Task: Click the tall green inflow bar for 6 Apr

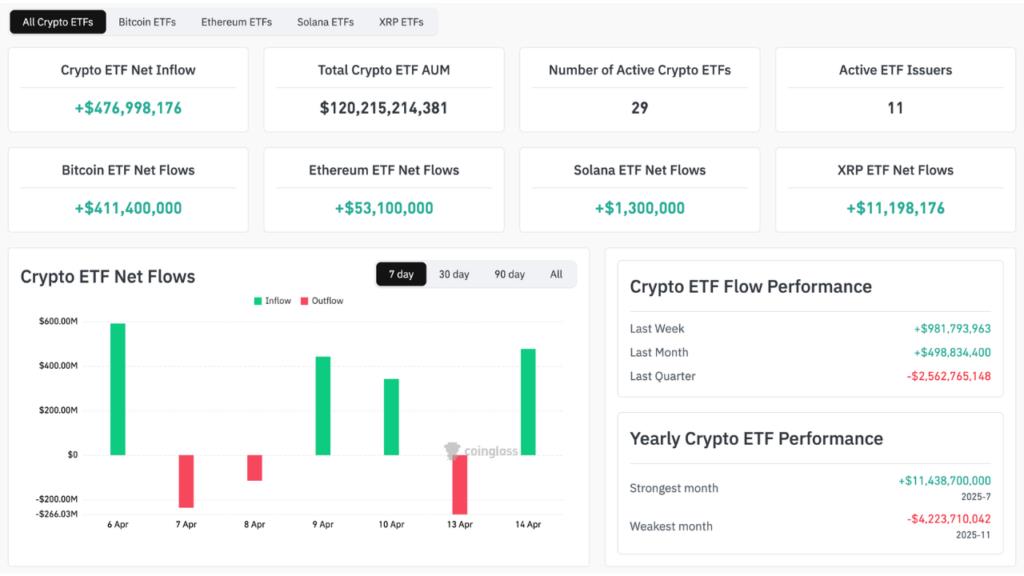Action: (x=120, y=385)
